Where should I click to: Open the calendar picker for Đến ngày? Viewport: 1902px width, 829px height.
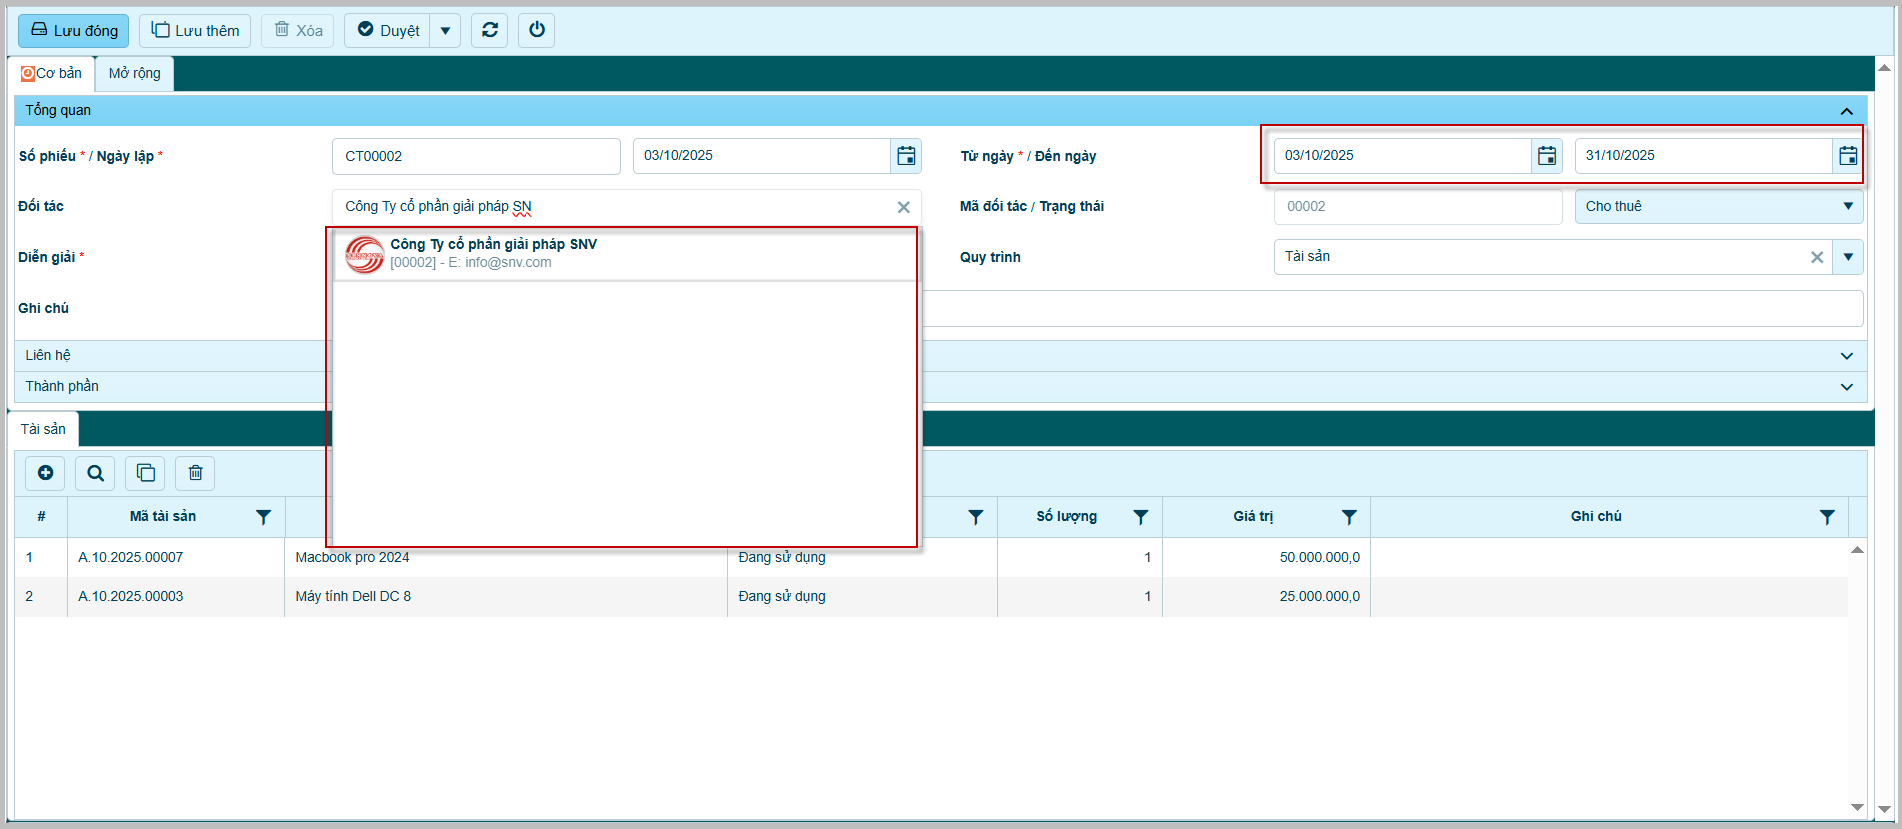tap(1848, 156)
